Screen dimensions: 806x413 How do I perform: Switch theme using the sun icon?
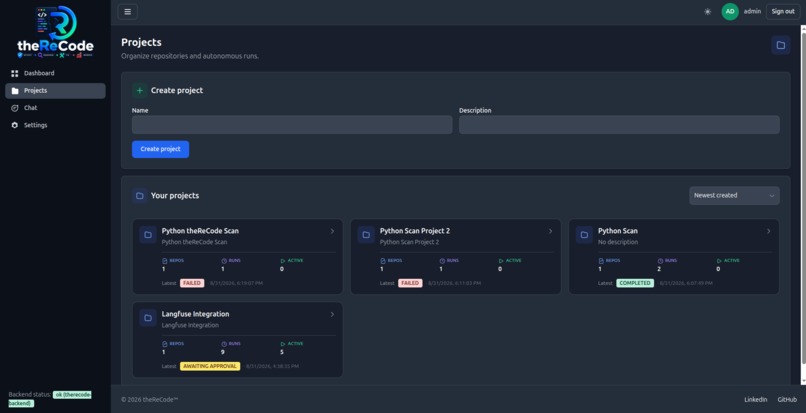pyautogui.click(x=707, y=12)
